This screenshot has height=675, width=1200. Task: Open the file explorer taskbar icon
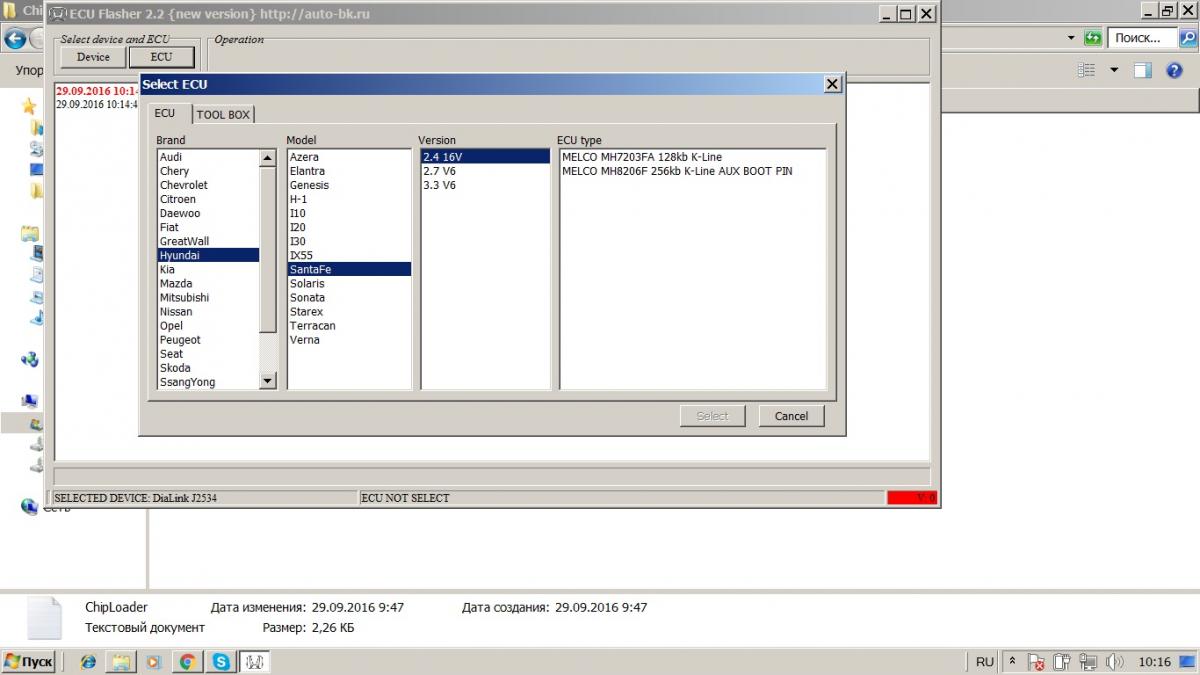[121, 662]
